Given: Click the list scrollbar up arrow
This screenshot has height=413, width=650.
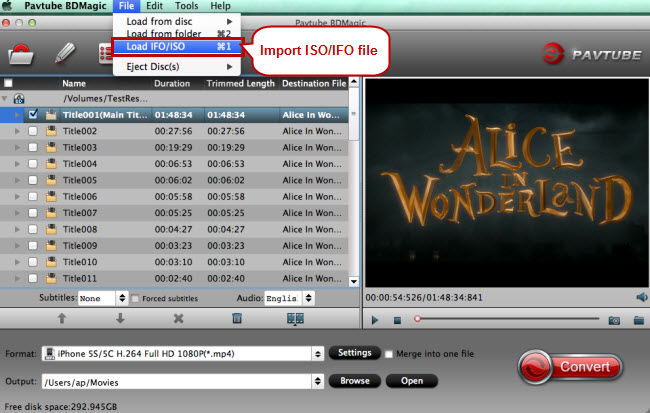Looking at the screenshot, I should 354,82.
